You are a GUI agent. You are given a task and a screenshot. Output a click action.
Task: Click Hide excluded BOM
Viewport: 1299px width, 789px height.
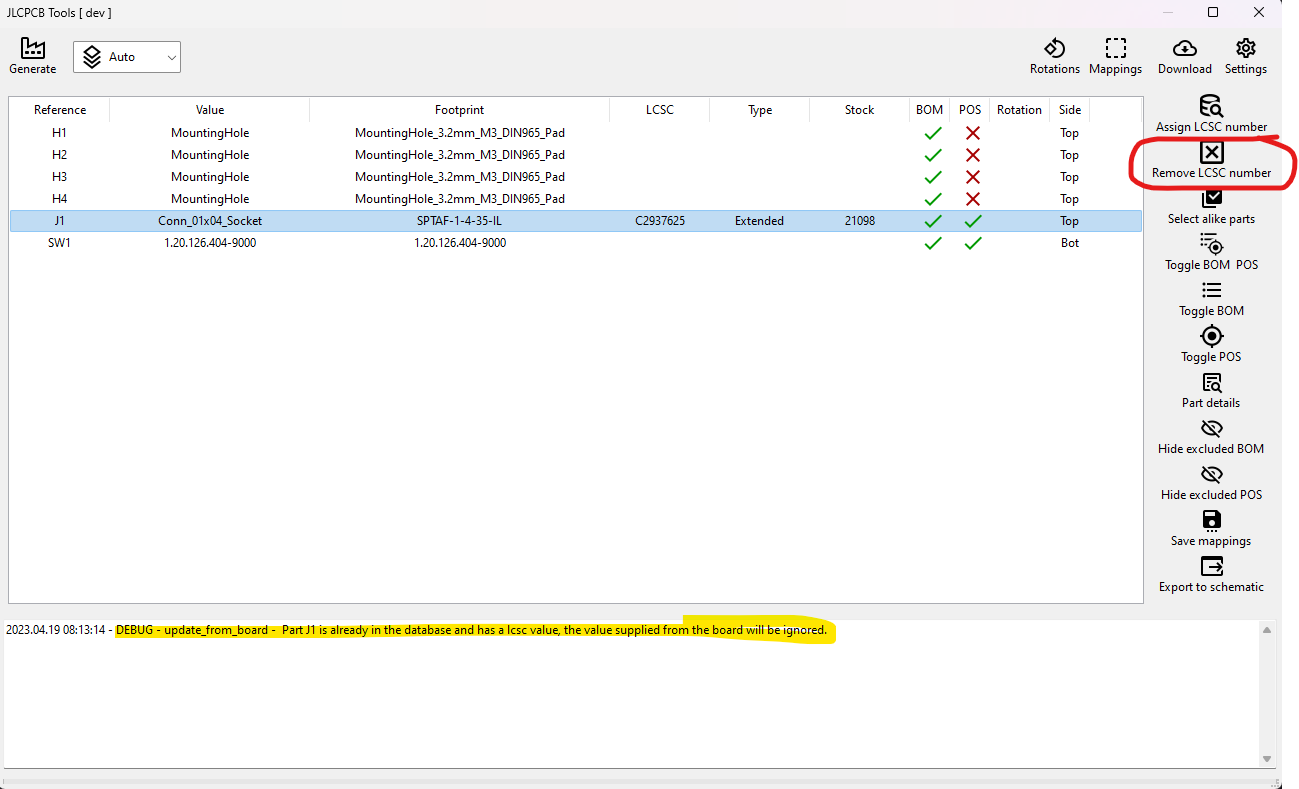[x=1210, y=436]
